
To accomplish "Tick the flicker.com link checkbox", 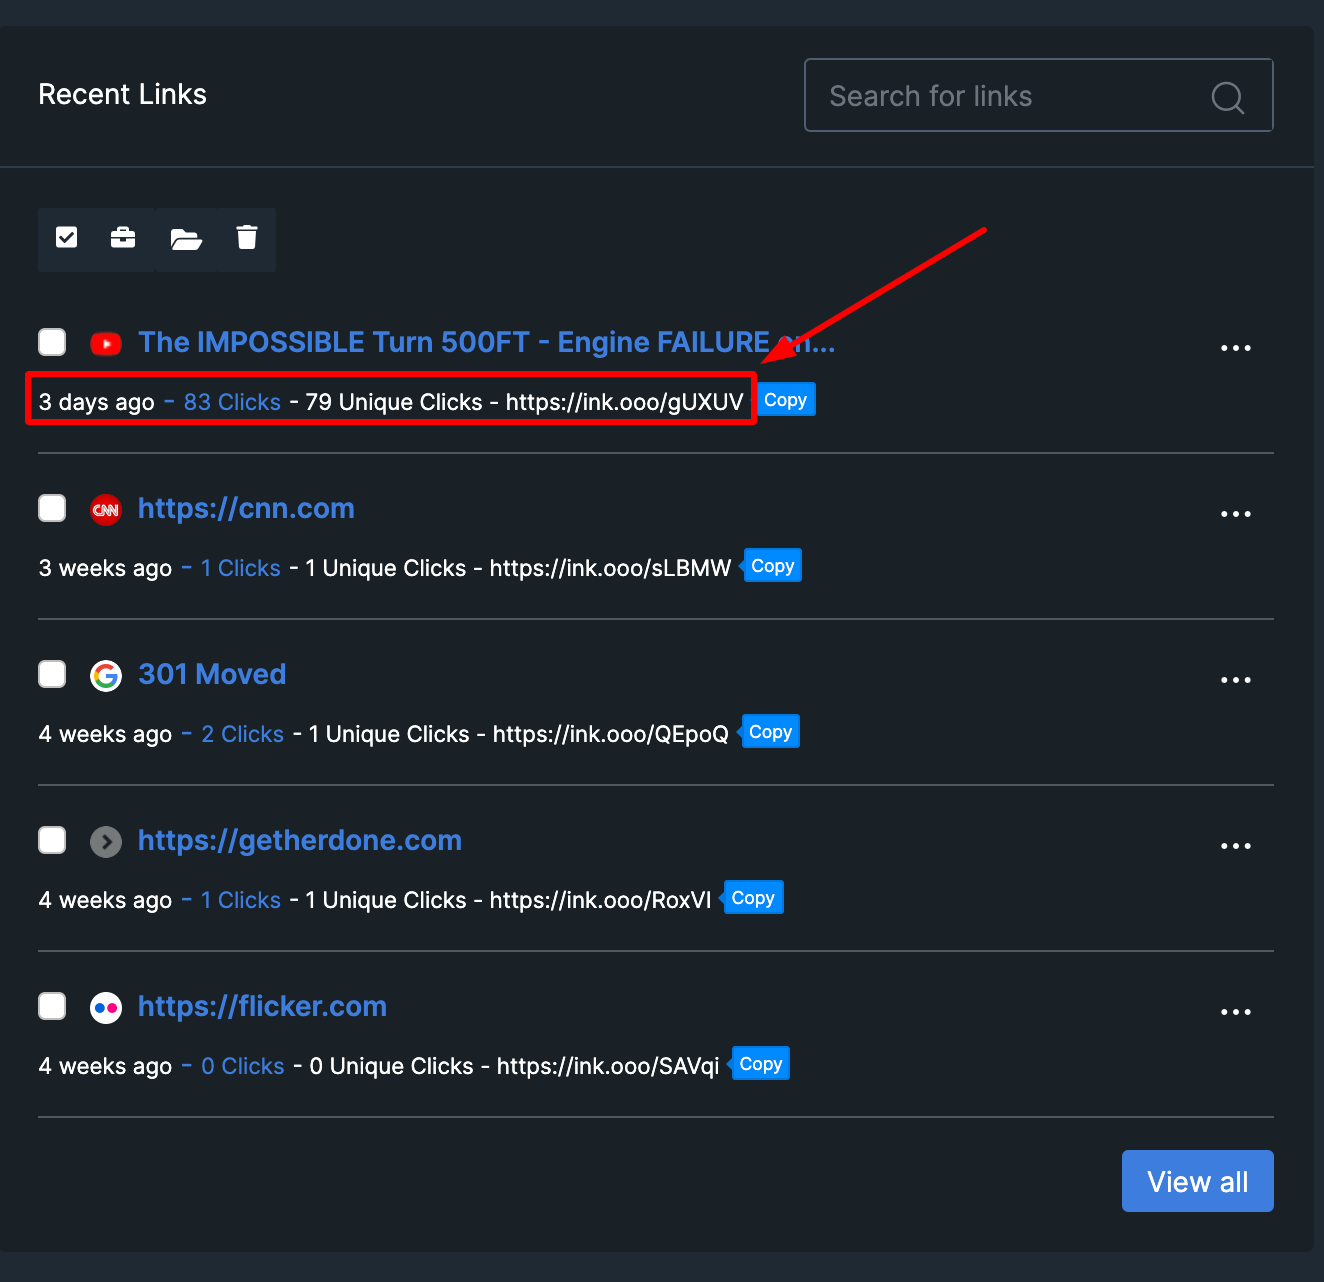I will (x=52, y=1006).
